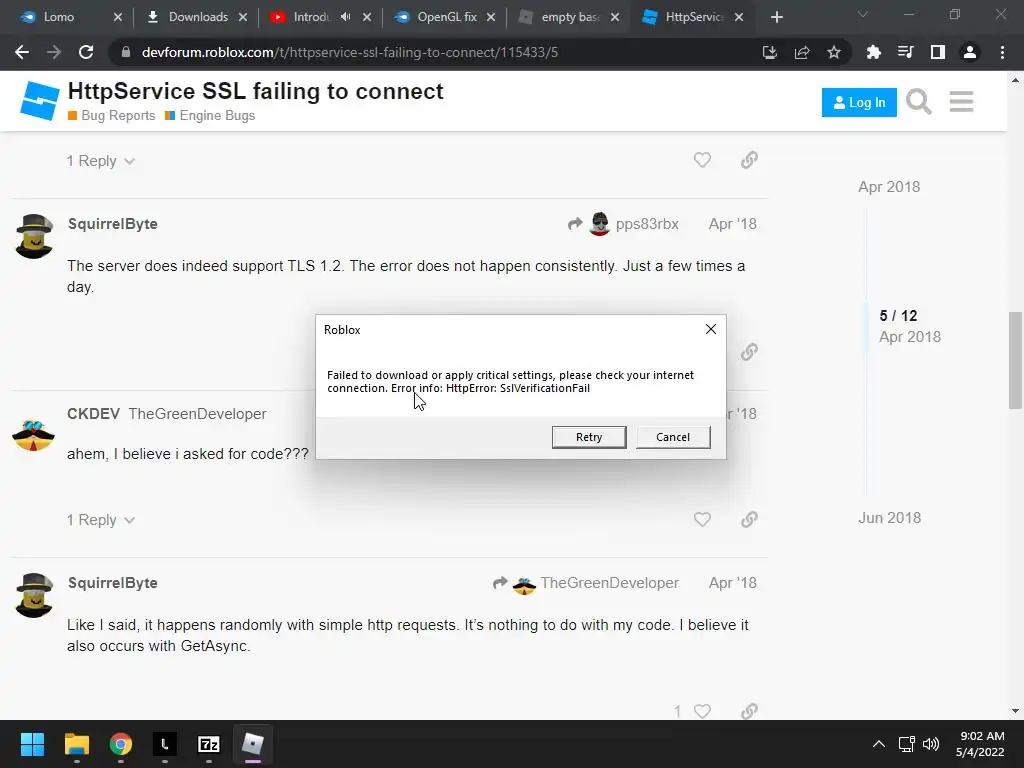The width and height of the screenshot is (1024, 768).
Task: Copy link of SquirrelByte's TLS 1.2 post
Action: click(x=749, y=352)
